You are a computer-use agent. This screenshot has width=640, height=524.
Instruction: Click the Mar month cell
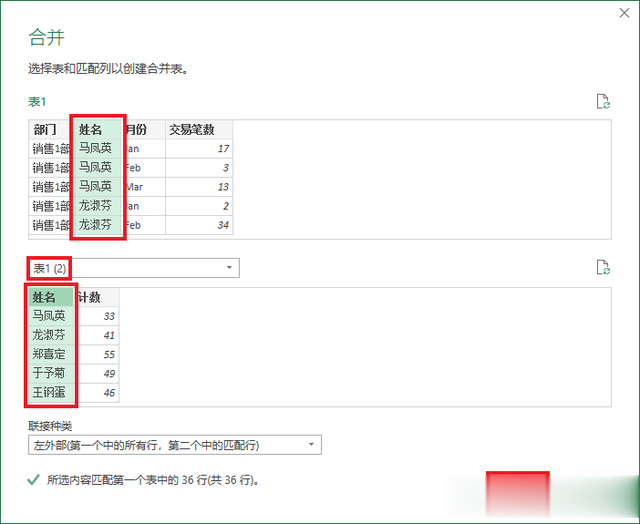click(144, 187)
